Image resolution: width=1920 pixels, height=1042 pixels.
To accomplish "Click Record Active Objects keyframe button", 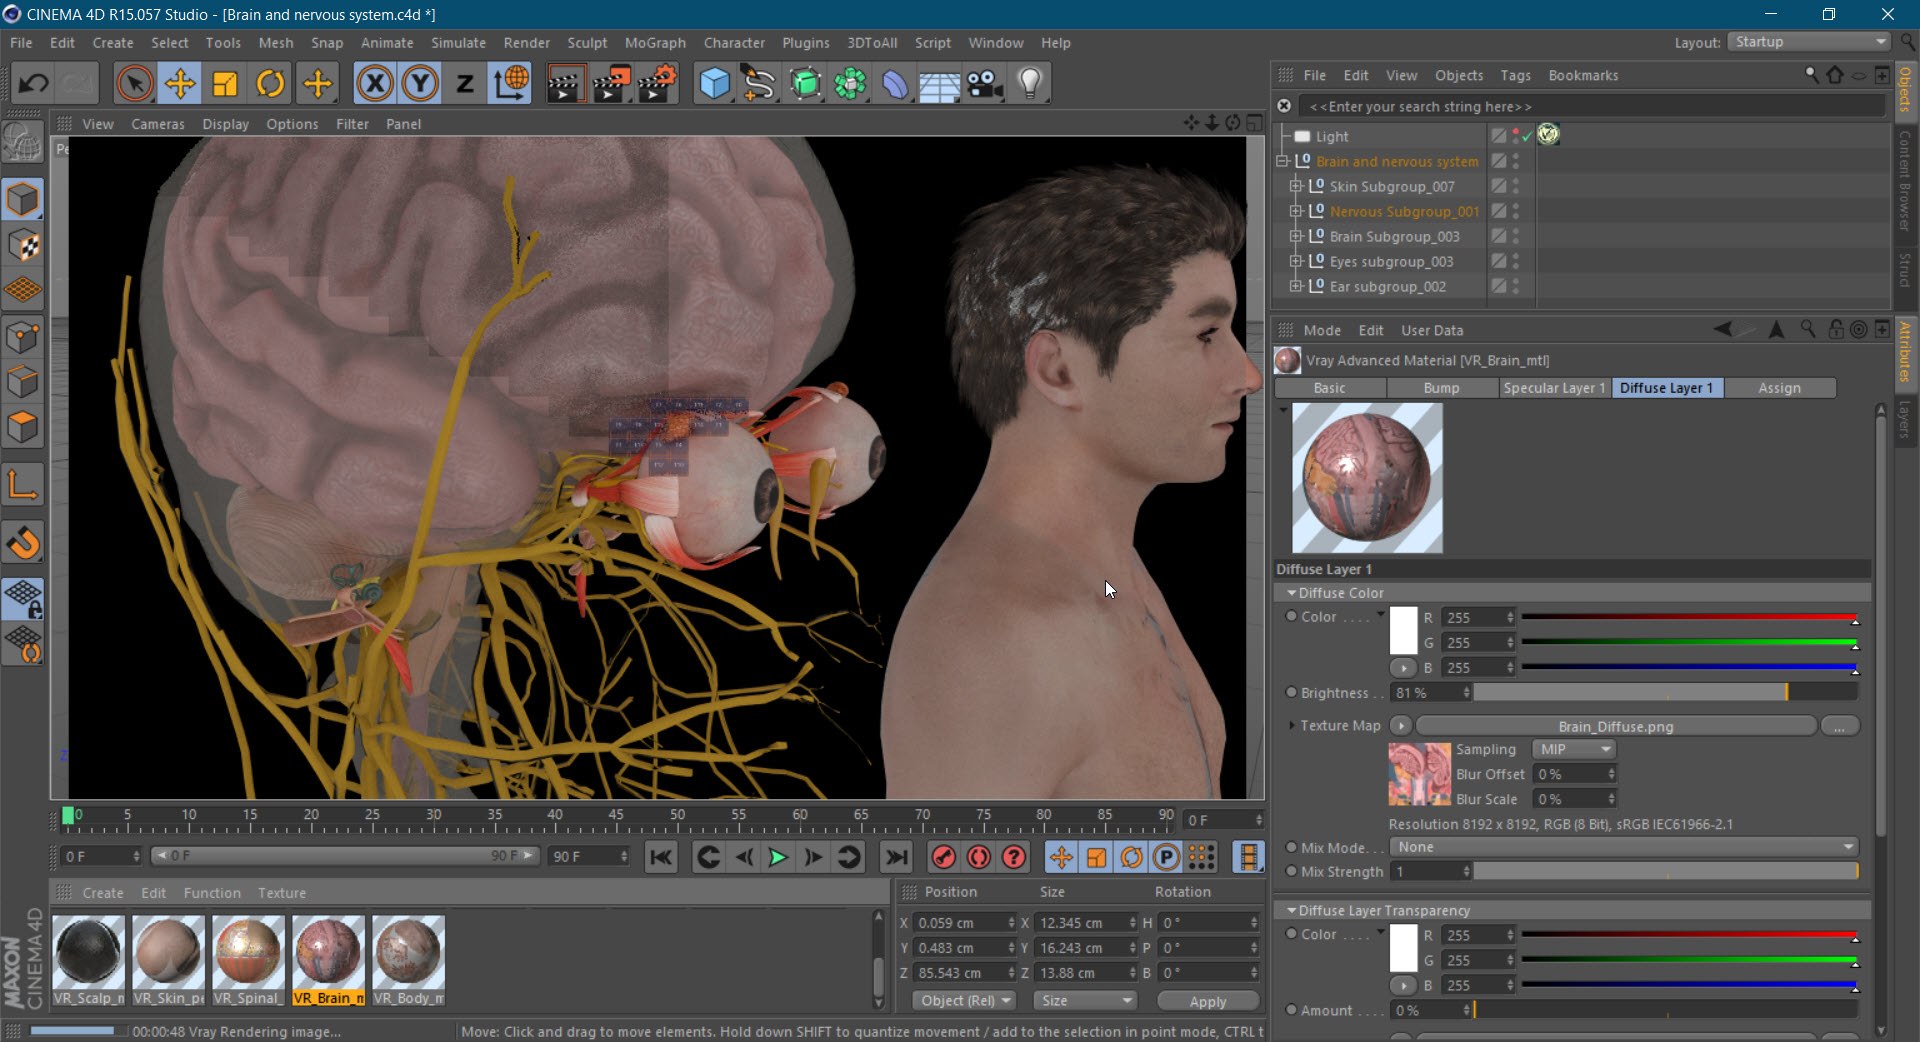I will [x=943, y=857].
